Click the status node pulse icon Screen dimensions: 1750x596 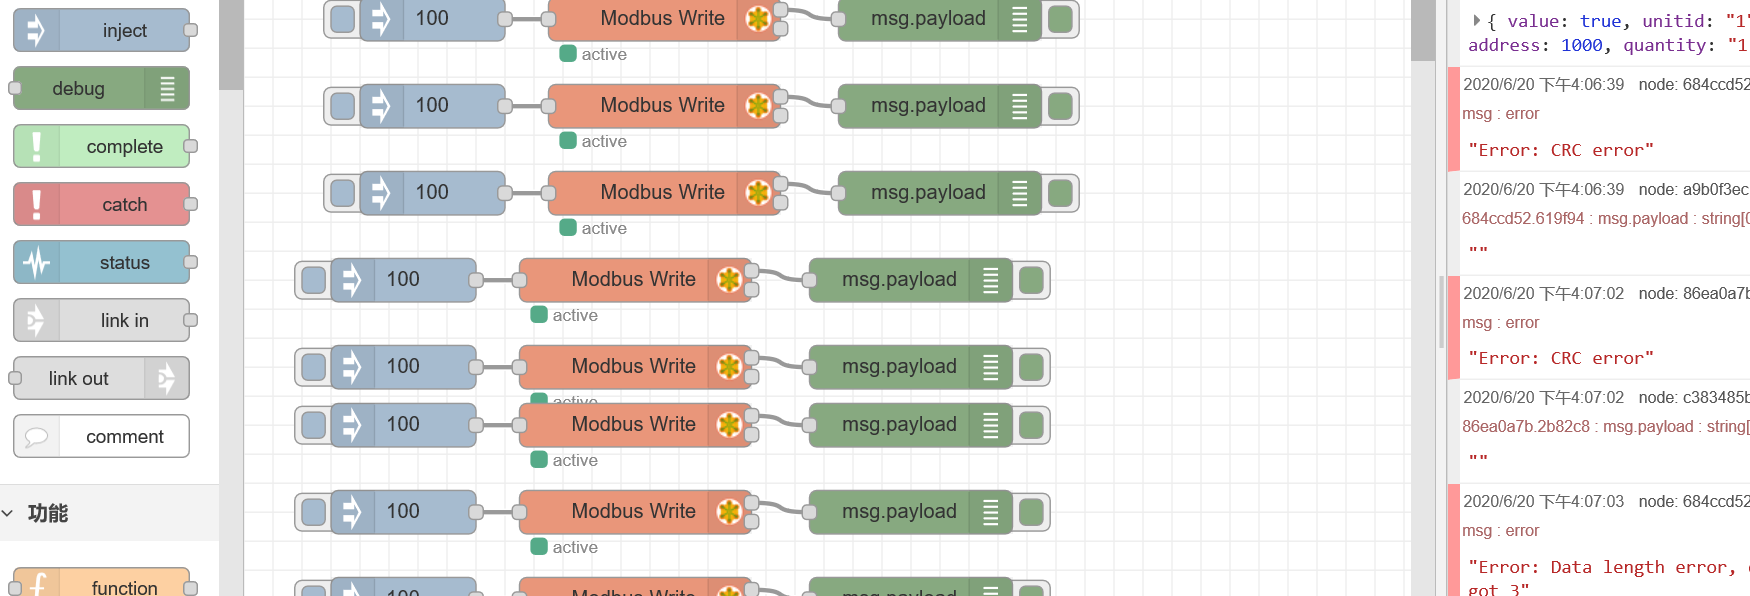point(37,263)
